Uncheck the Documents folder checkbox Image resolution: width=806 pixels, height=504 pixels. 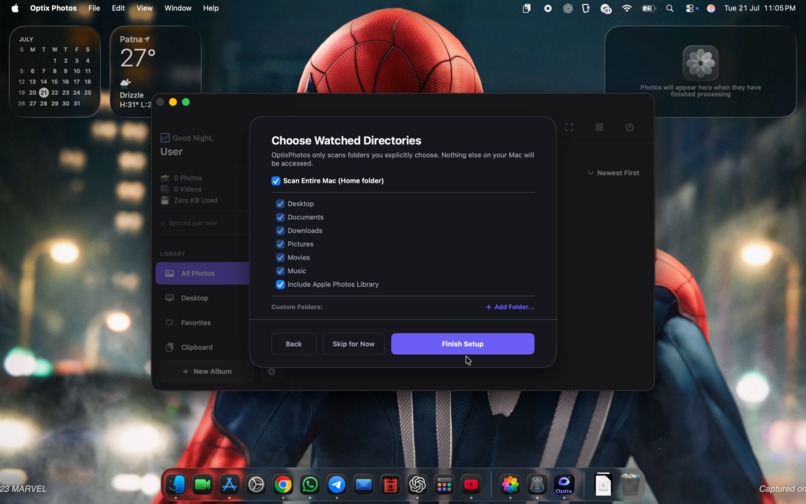click(x=280, y=217)
